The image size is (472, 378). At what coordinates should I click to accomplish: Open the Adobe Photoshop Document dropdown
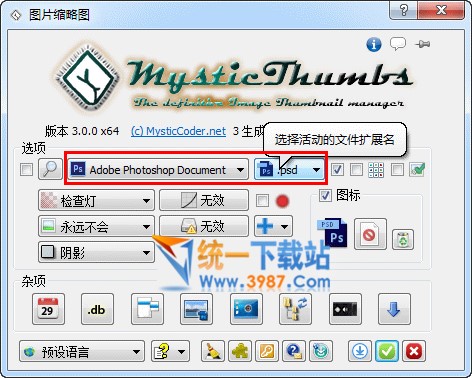[158, 169]
